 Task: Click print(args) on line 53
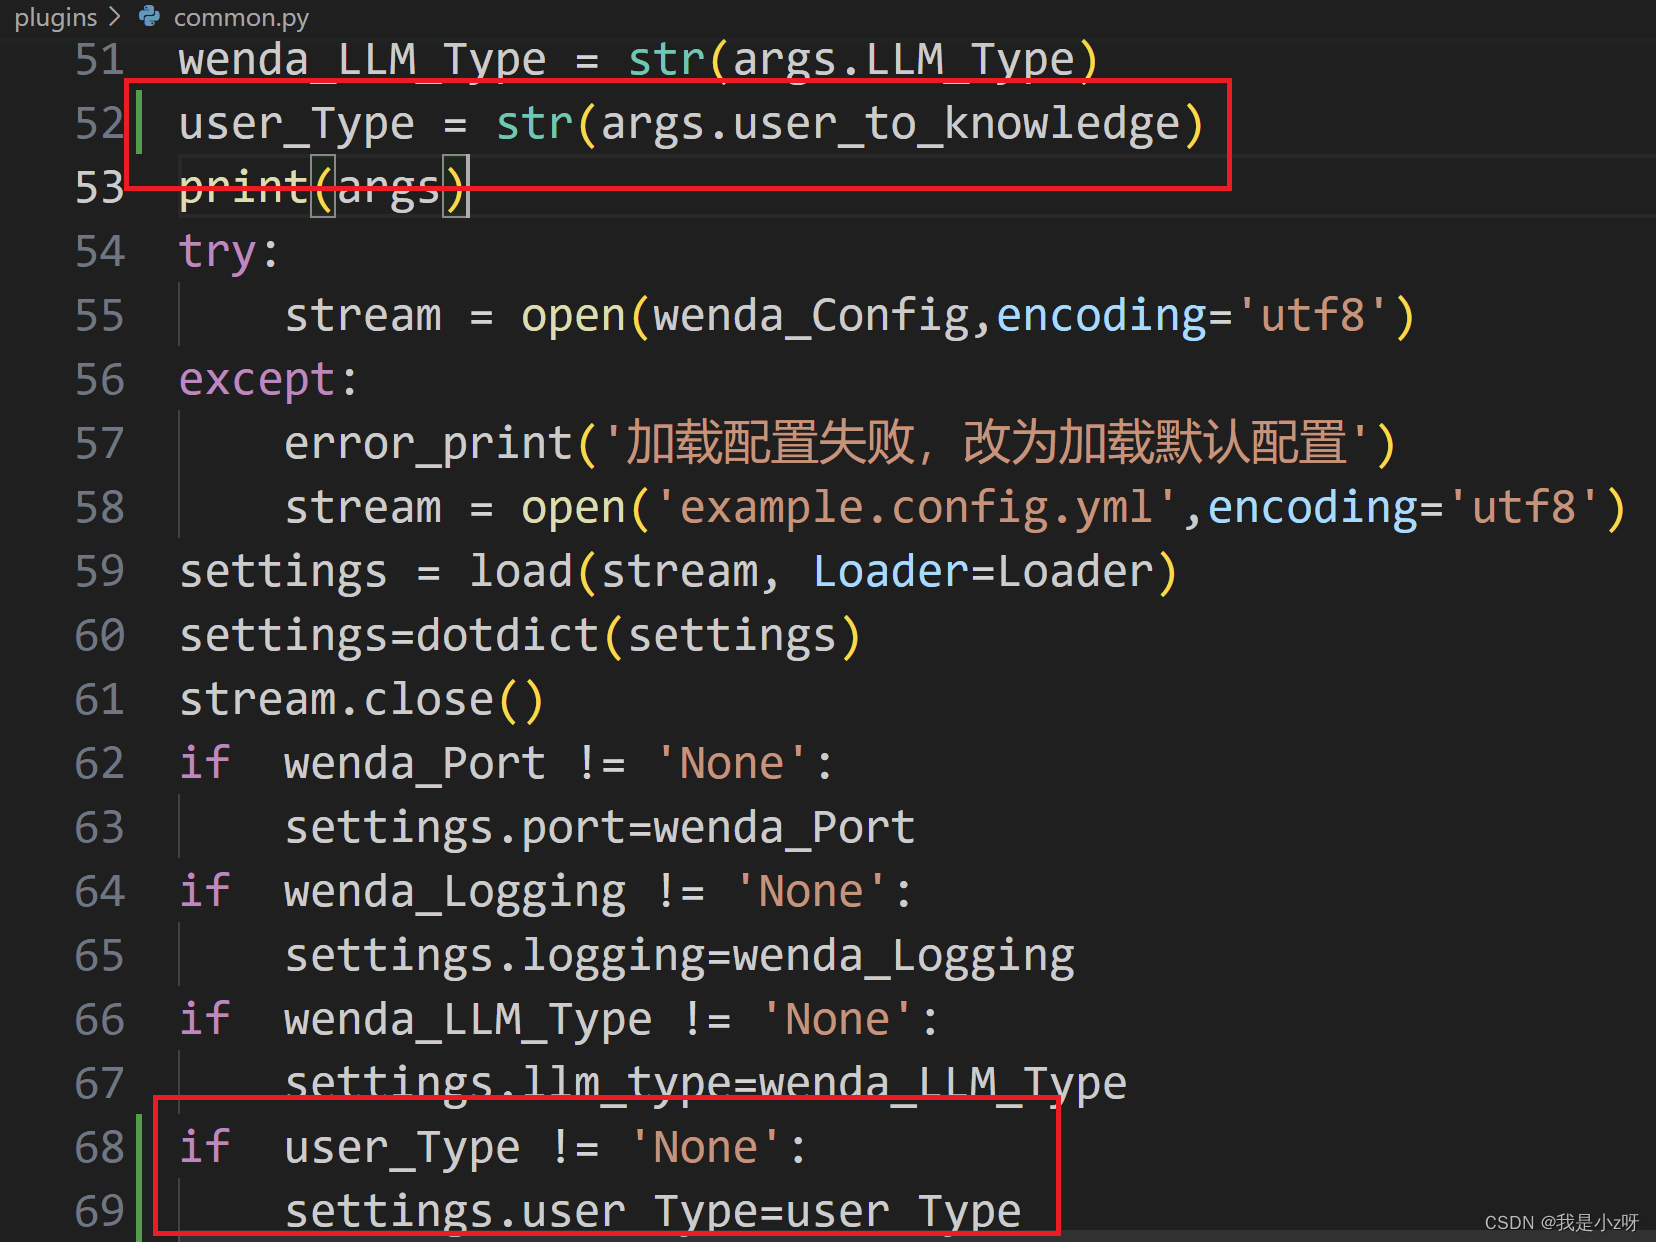point(323,188)
